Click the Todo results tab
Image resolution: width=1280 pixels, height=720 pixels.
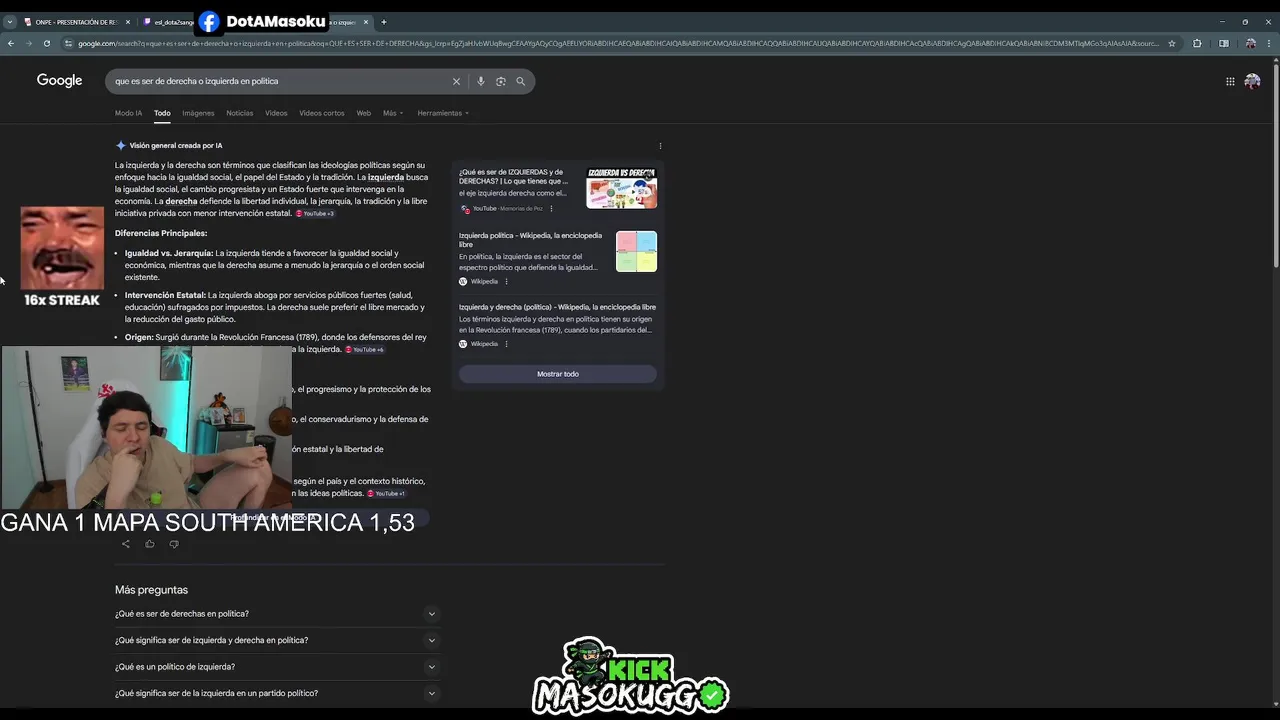pyautogui.click(x=162, y=113)
